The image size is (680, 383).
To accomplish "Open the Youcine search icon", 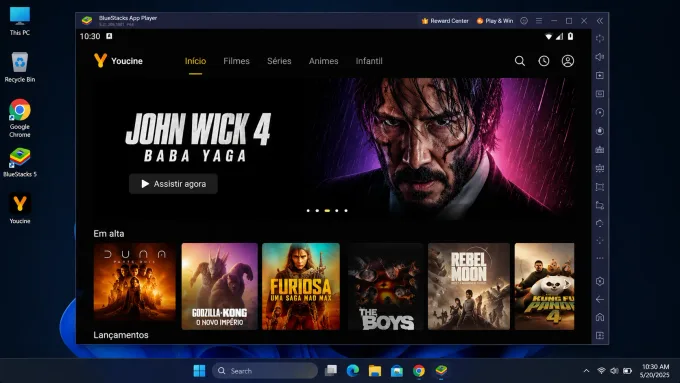I will click(520, 61).
